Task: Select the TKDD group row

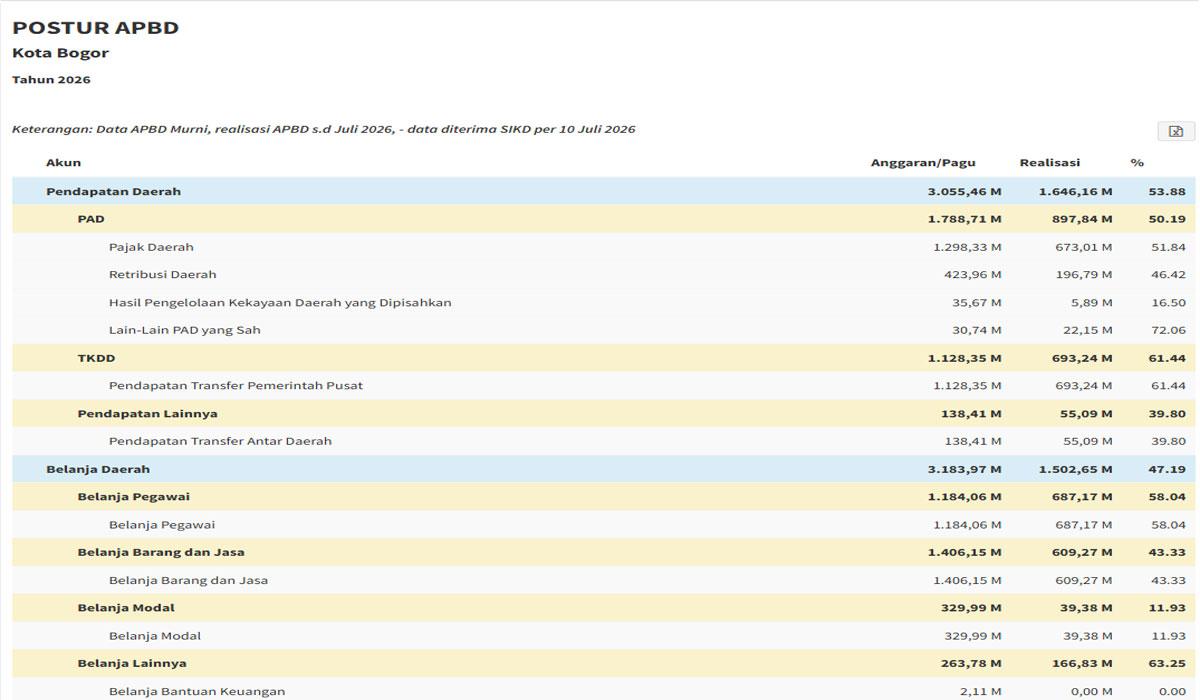Action: tap(604, 358)
